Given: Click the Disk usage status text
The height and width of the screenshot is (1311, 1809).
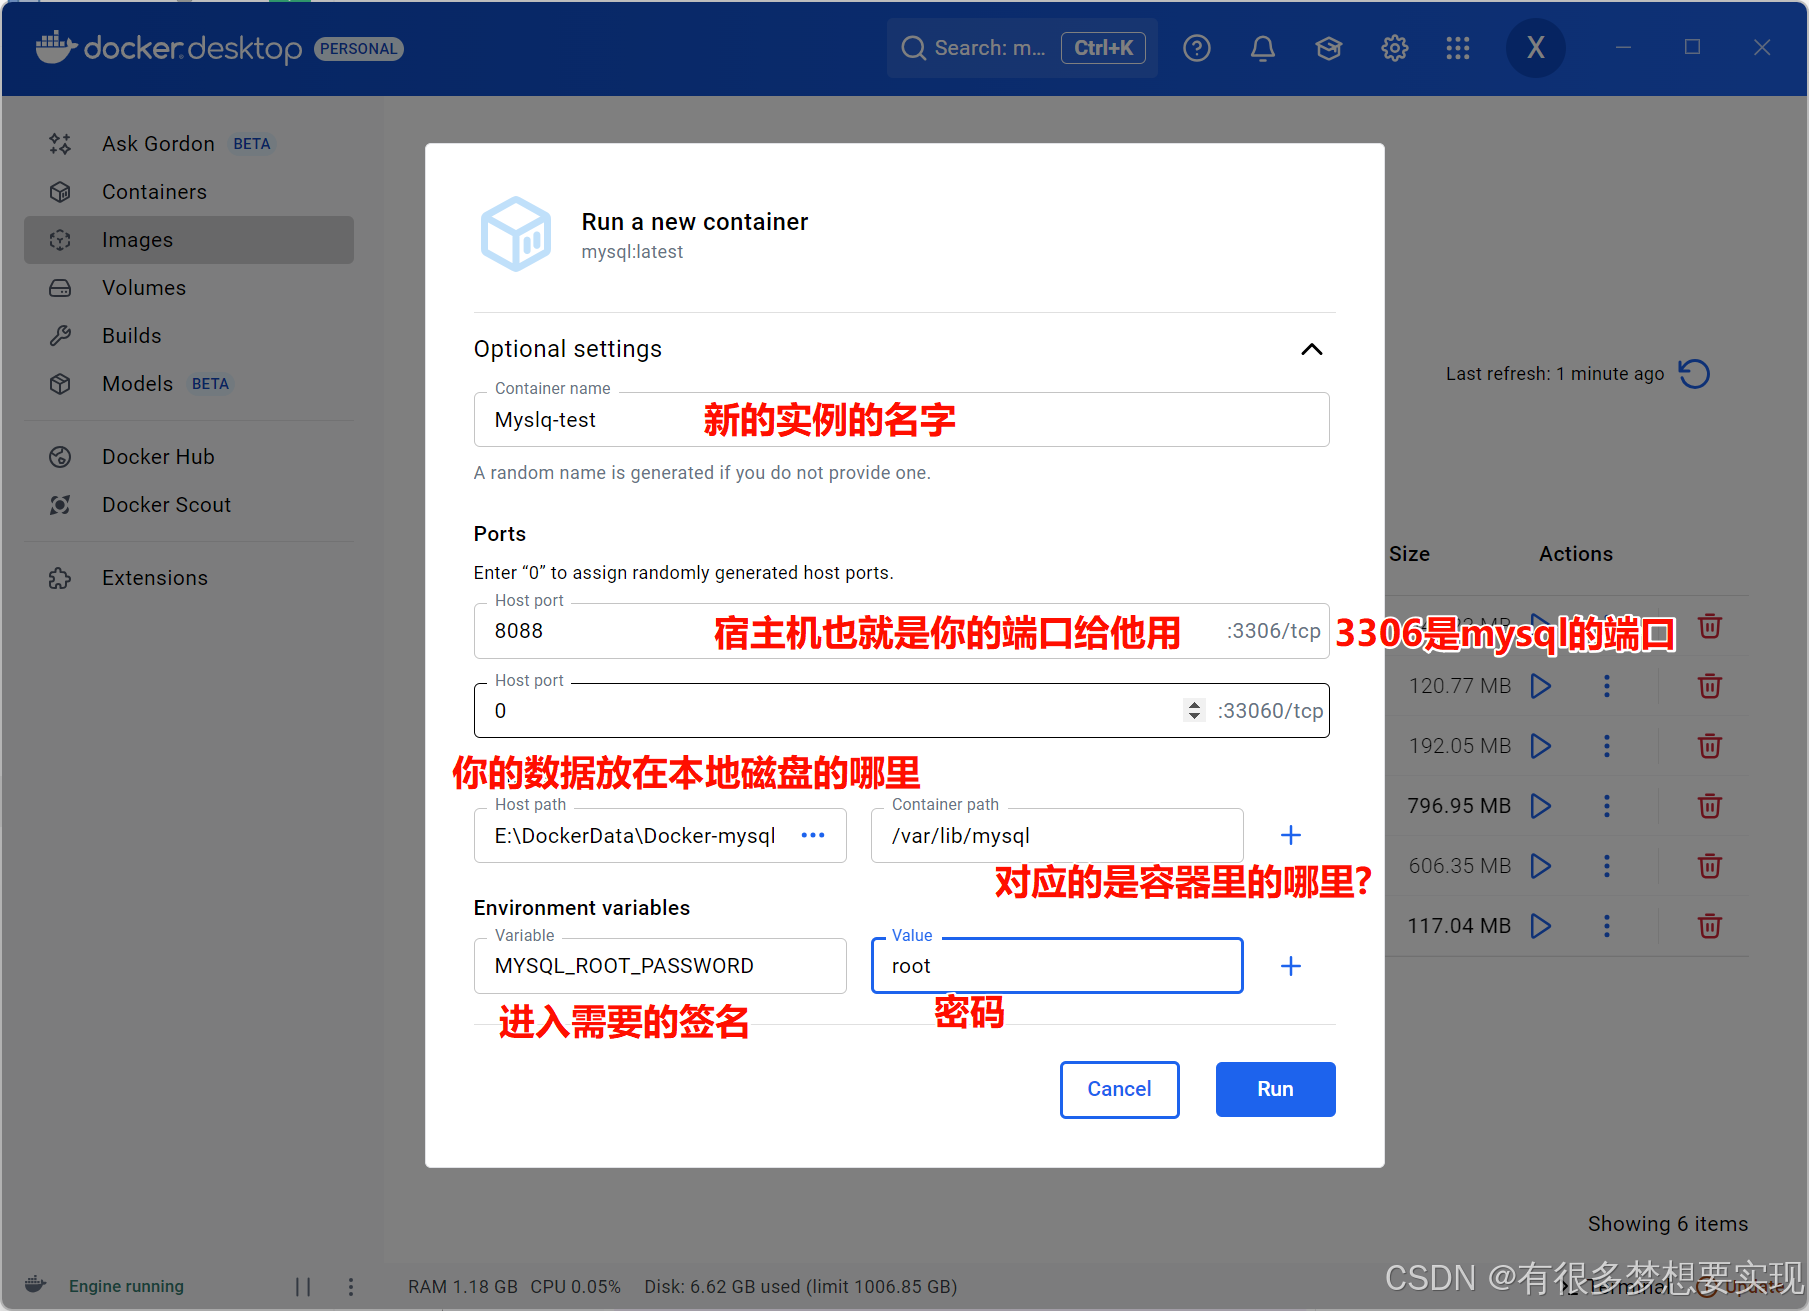Looking at the screenshot, I should point(800,1287).
